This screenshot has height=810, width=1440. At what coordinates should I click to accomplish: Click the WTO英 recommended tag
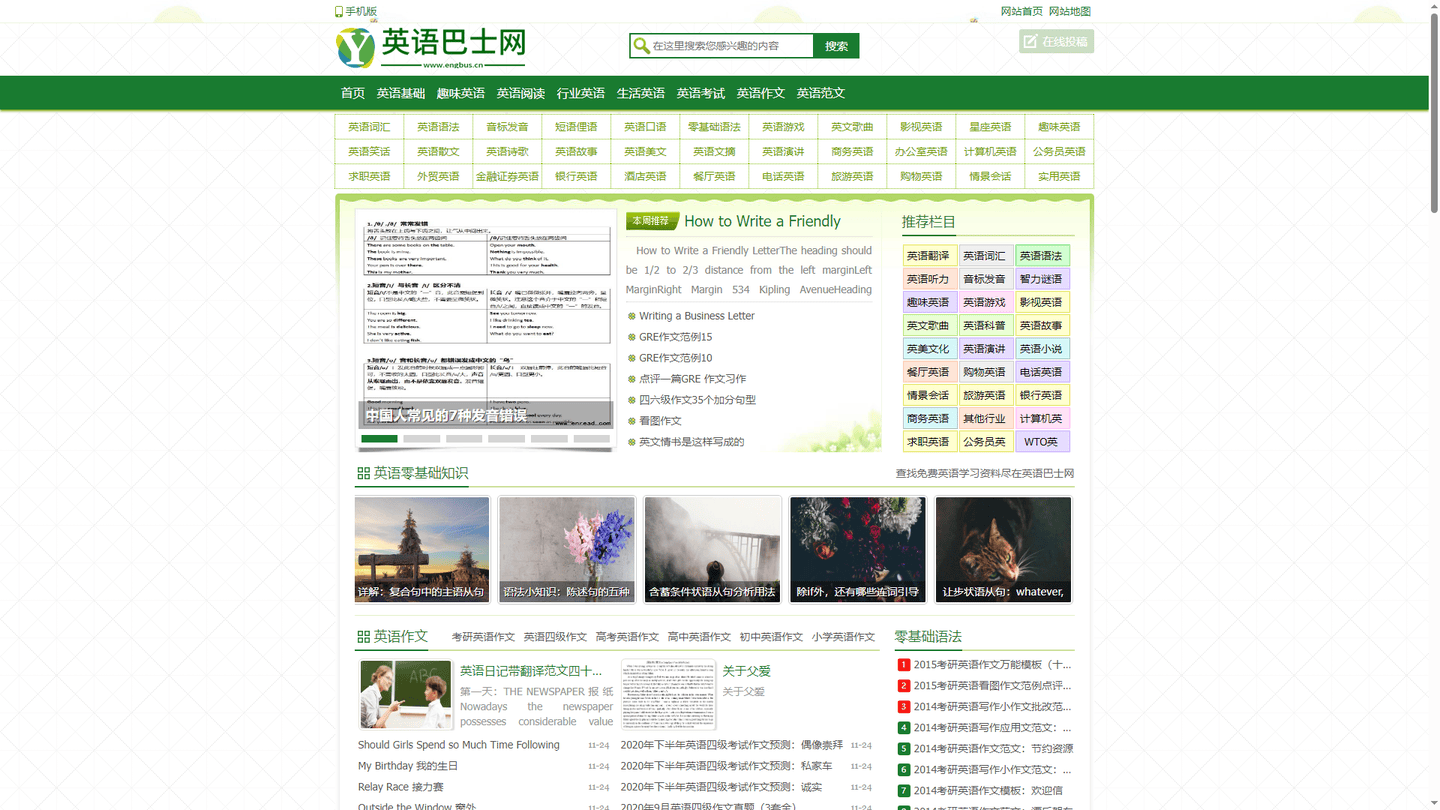(1042, 442)
